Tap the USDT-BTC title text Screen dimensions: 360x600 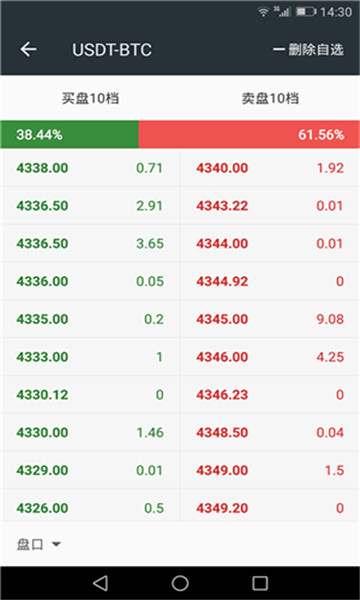pos(112,50)
